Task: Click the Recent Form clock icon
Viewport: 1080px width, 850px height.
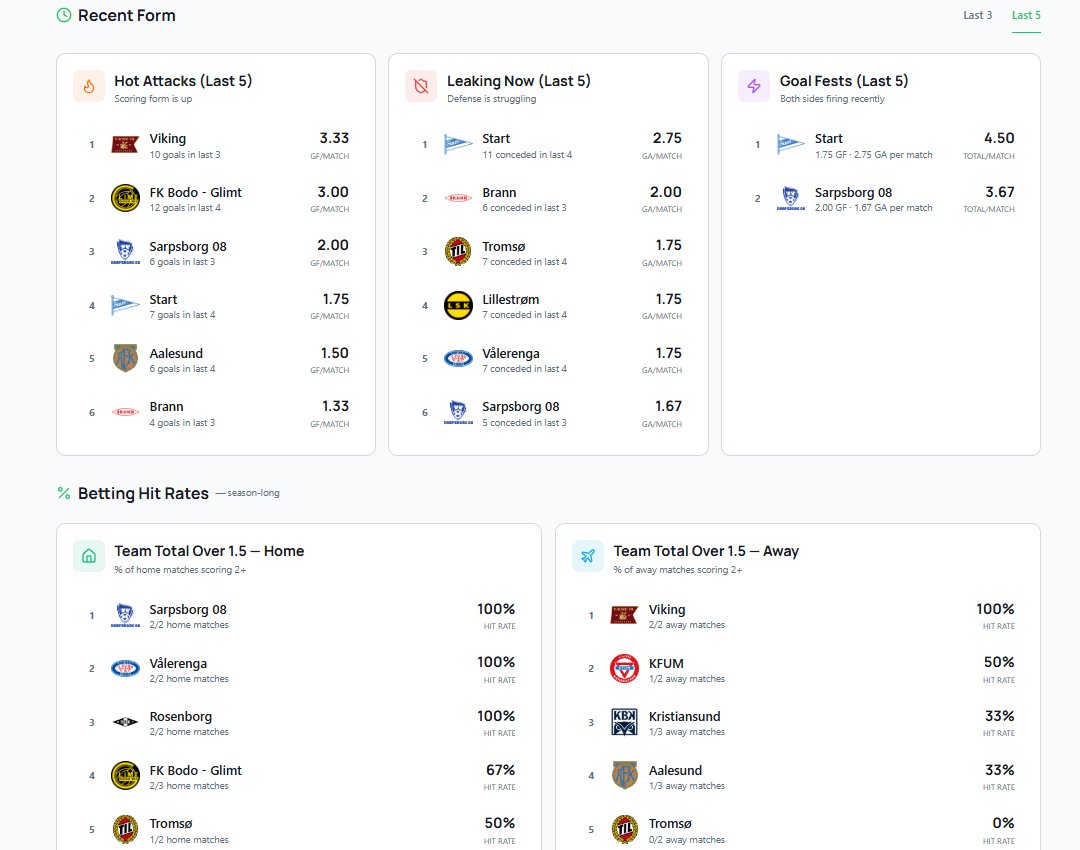Action: [64, 15]
